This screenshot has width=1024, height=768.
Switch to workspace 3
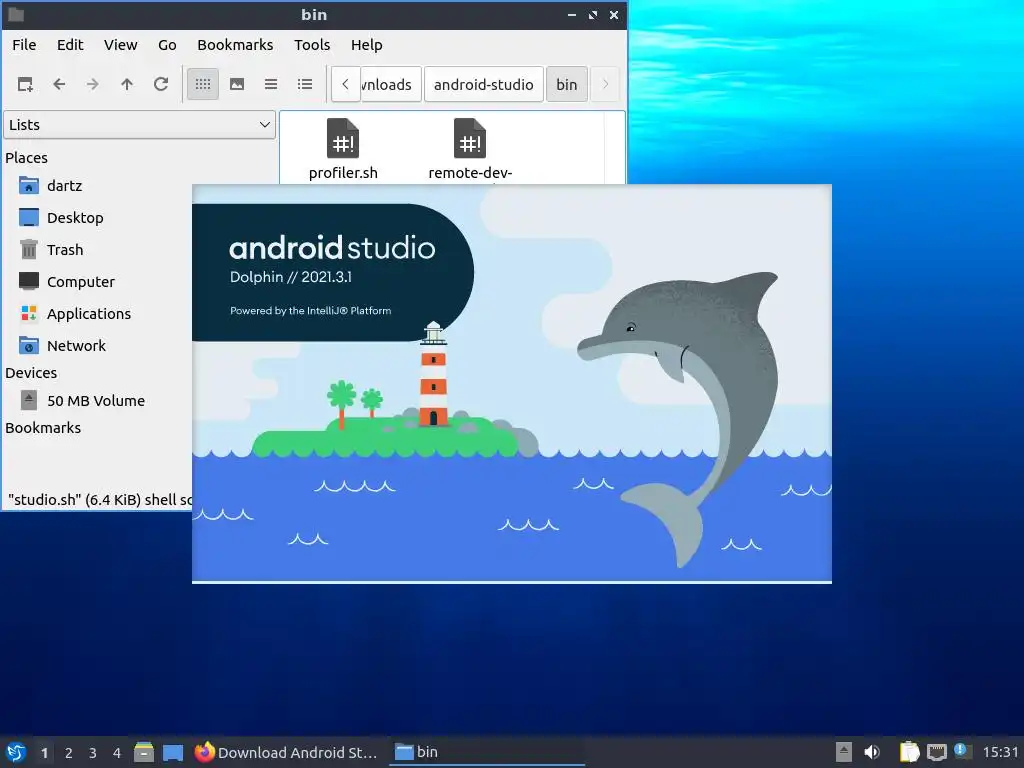(93, 753)
